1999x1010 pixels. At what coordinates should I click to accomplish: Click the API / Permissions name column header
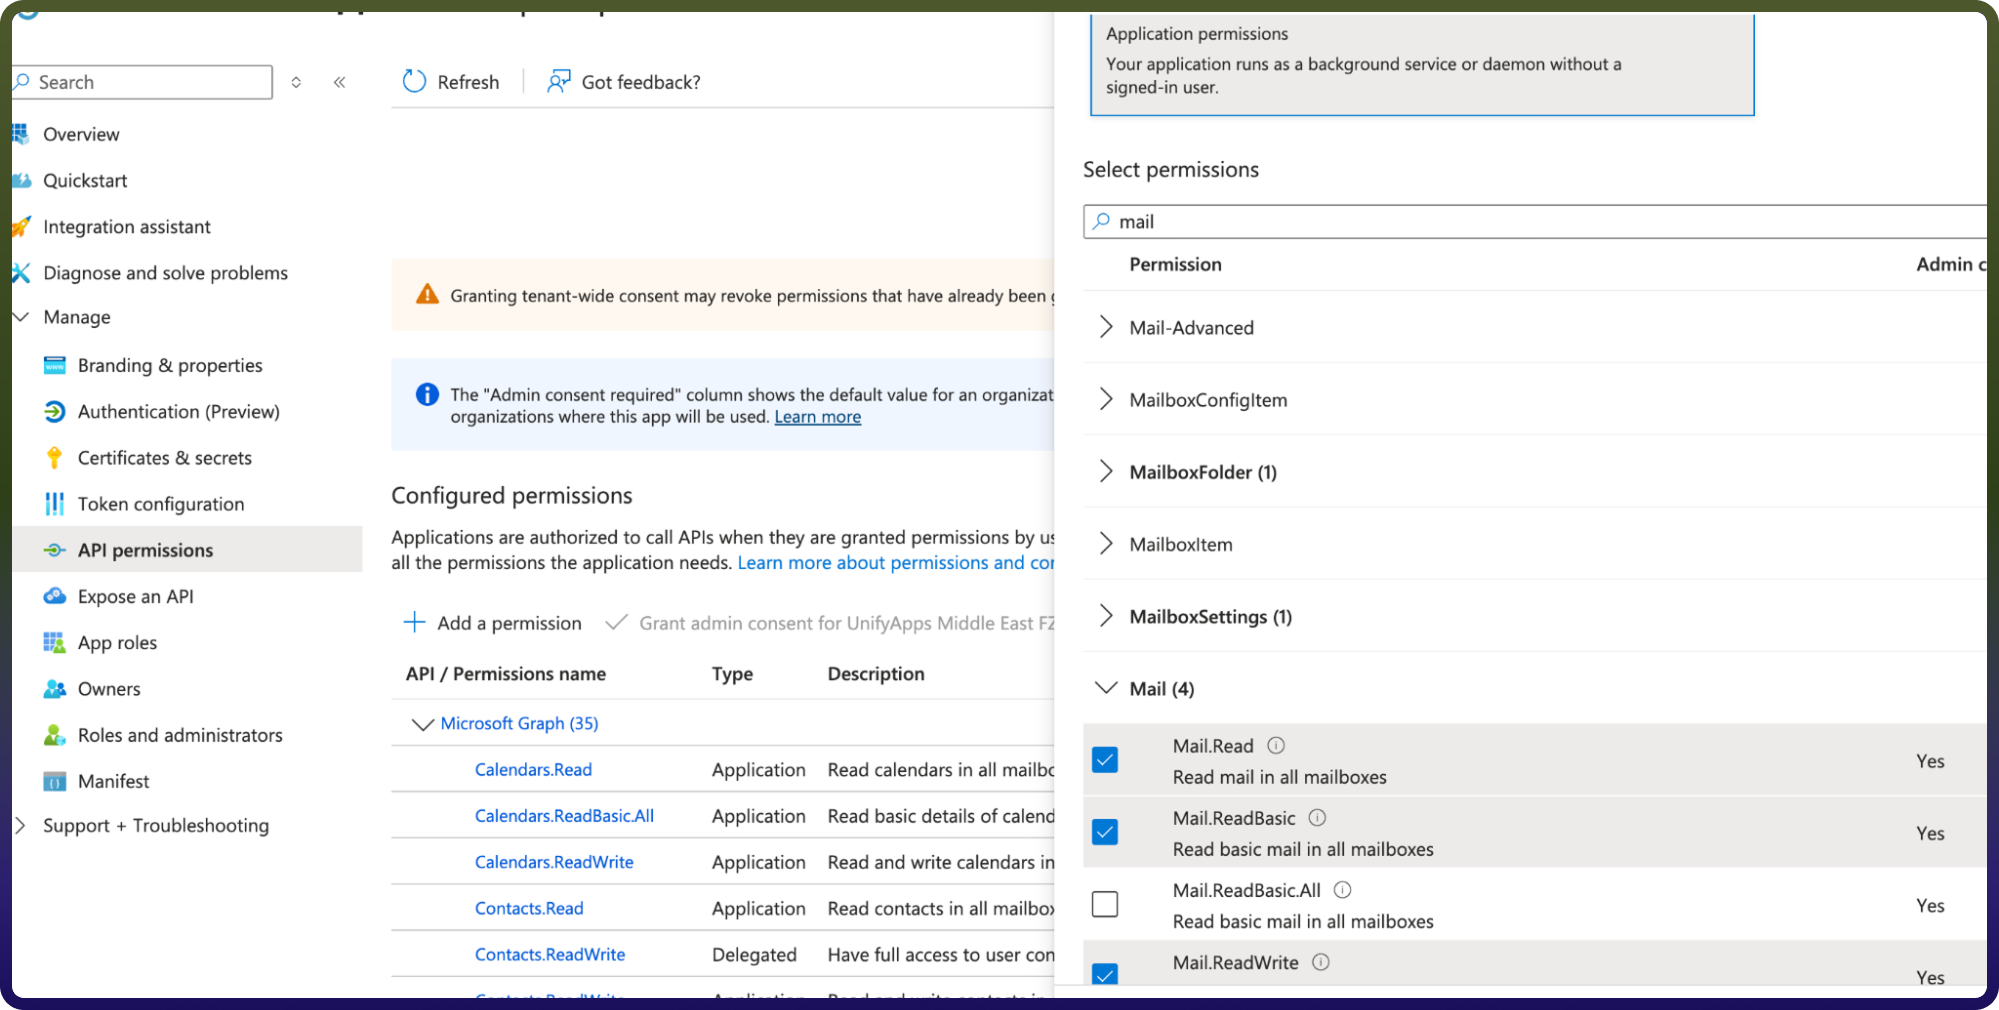coord(506,674)
